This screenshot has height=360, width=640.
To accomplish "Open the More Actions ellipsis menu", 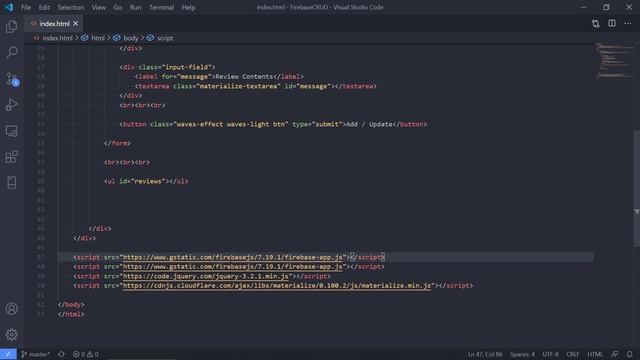I will coord(627,24).
